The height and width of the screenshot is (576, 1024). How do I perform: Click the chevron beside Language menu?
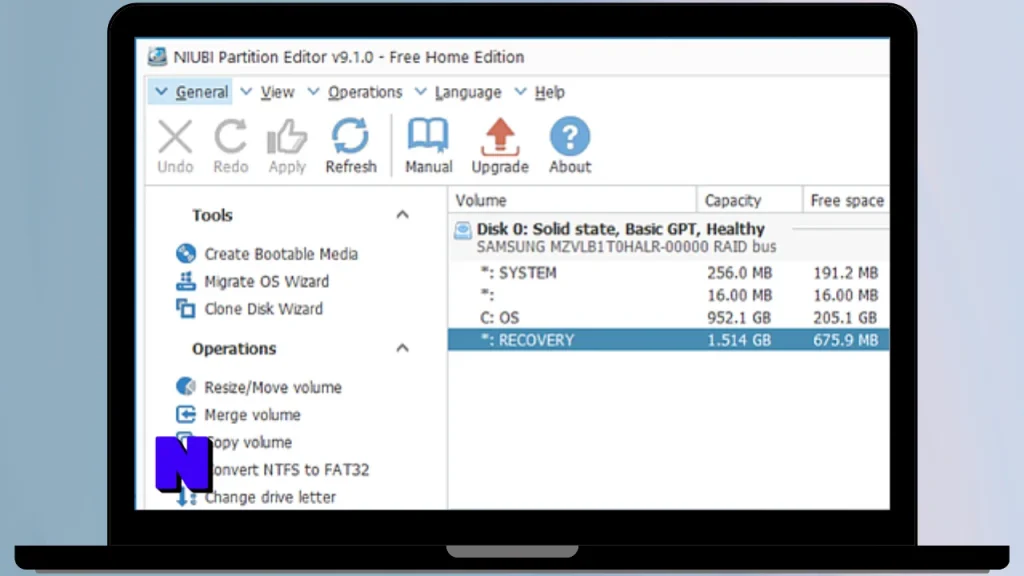point(421,92)
